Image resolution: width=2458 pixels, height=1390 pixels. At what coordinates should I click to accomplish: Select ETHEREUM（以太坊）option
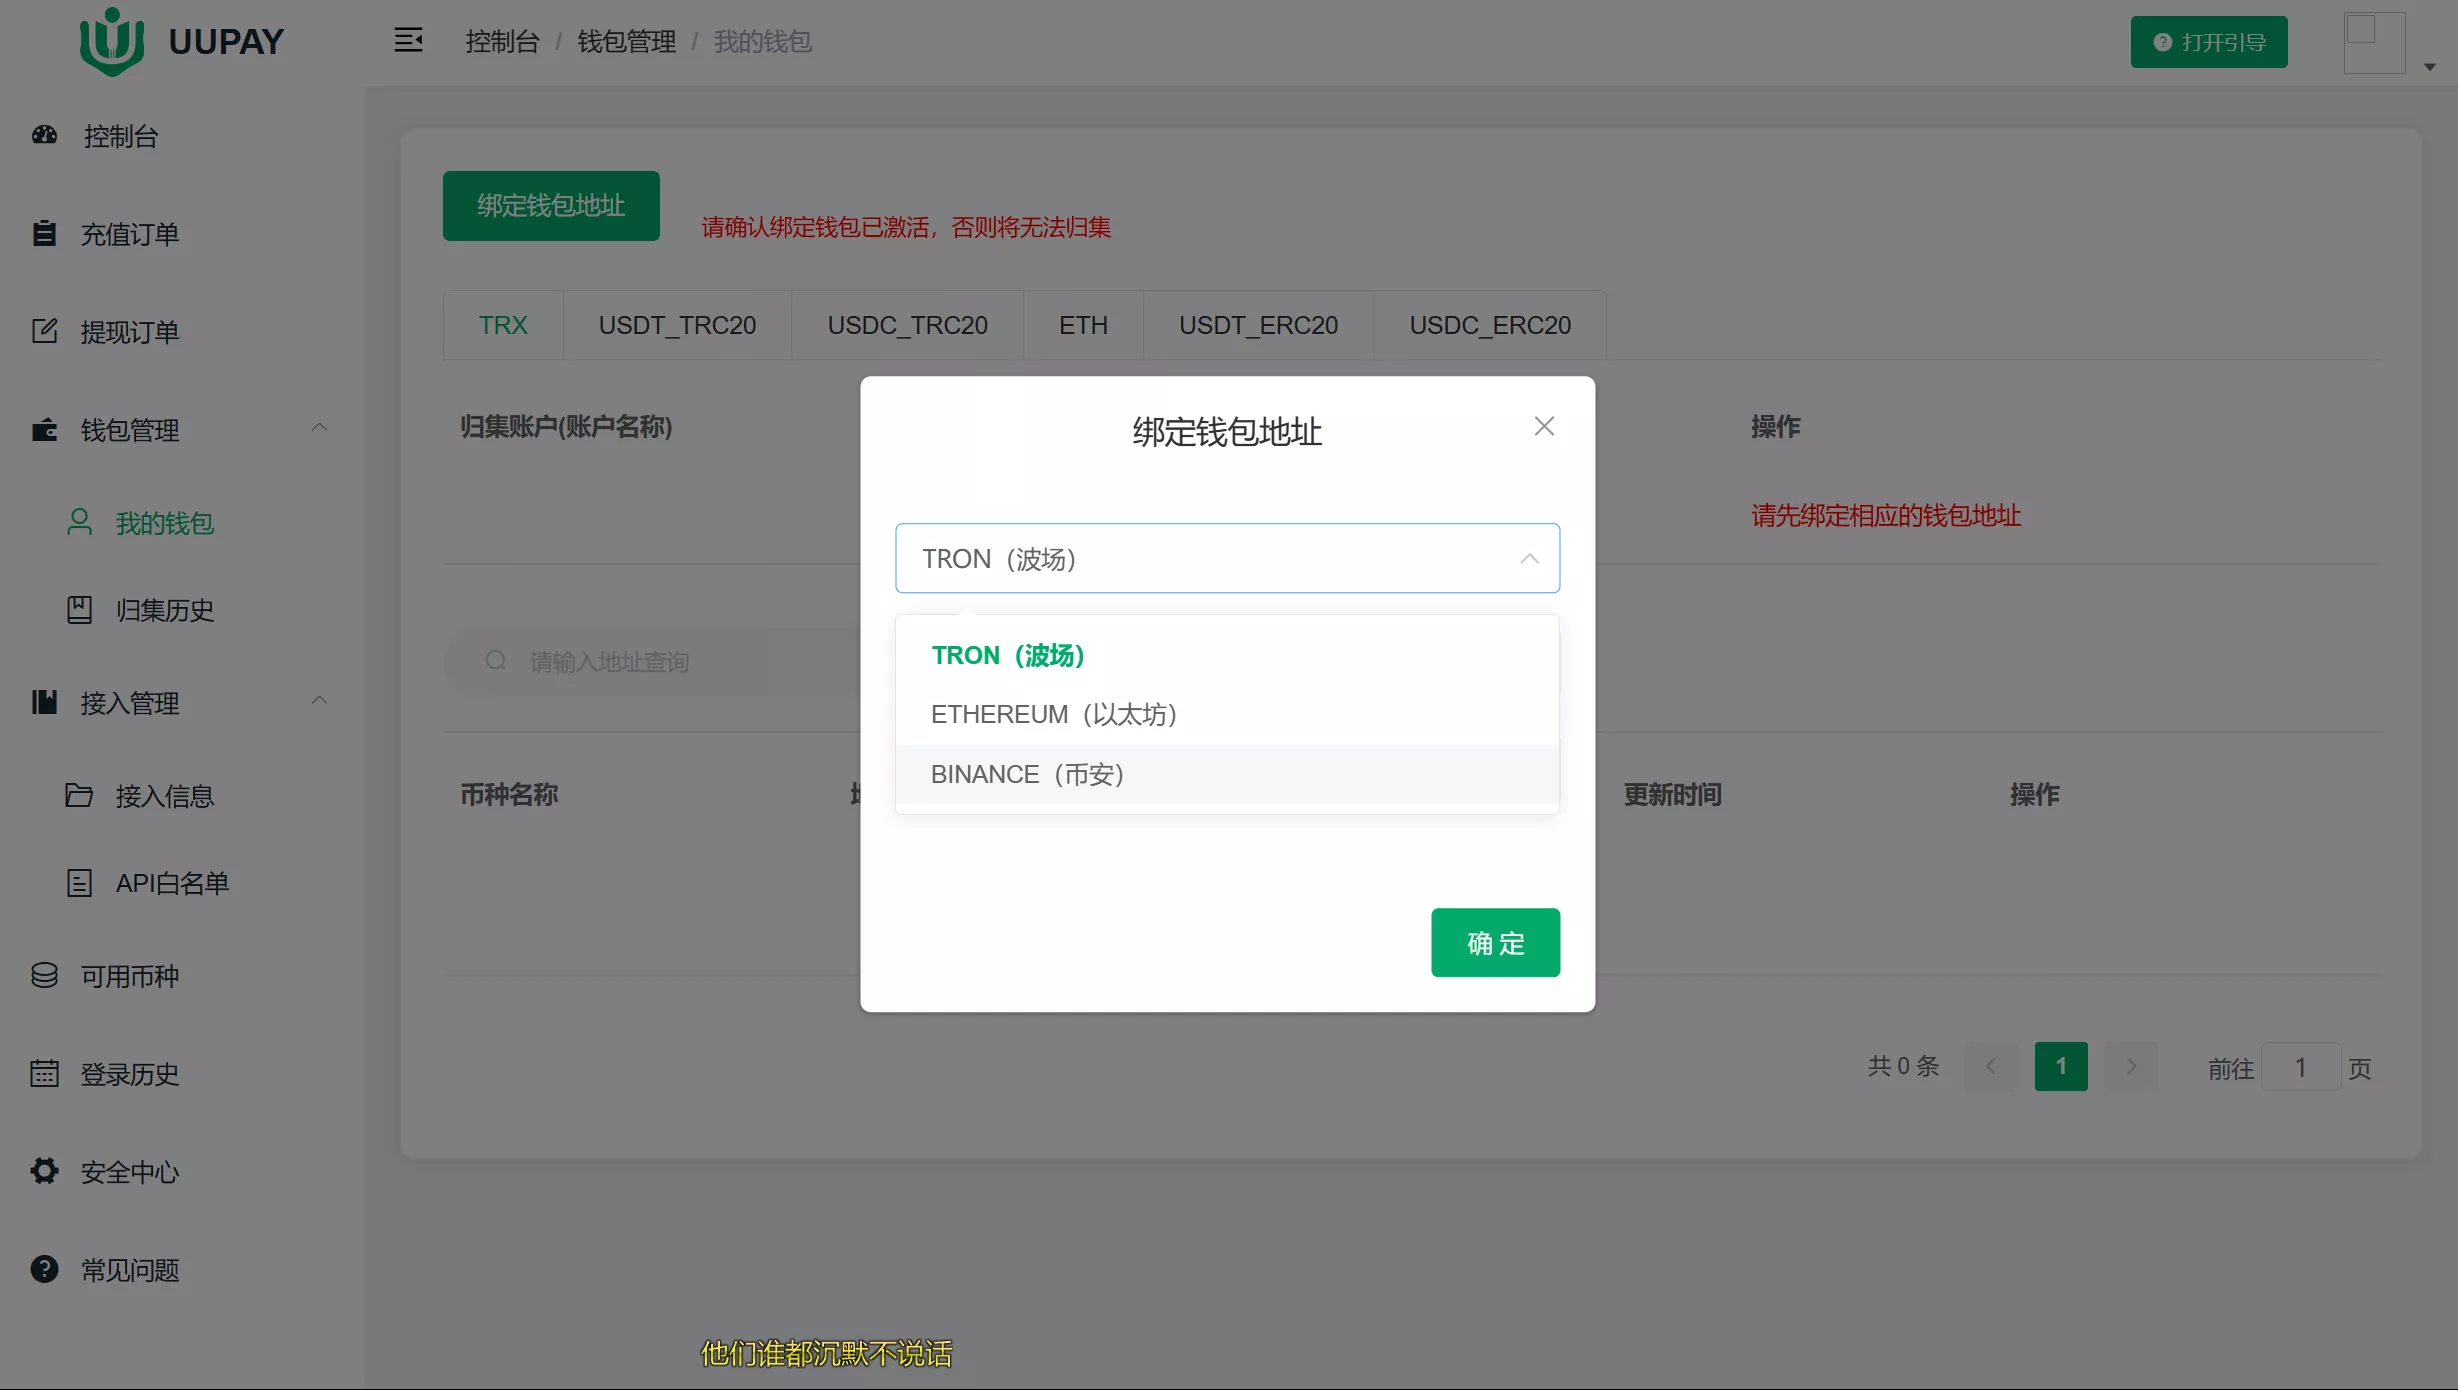click(x=1054, y=714)
